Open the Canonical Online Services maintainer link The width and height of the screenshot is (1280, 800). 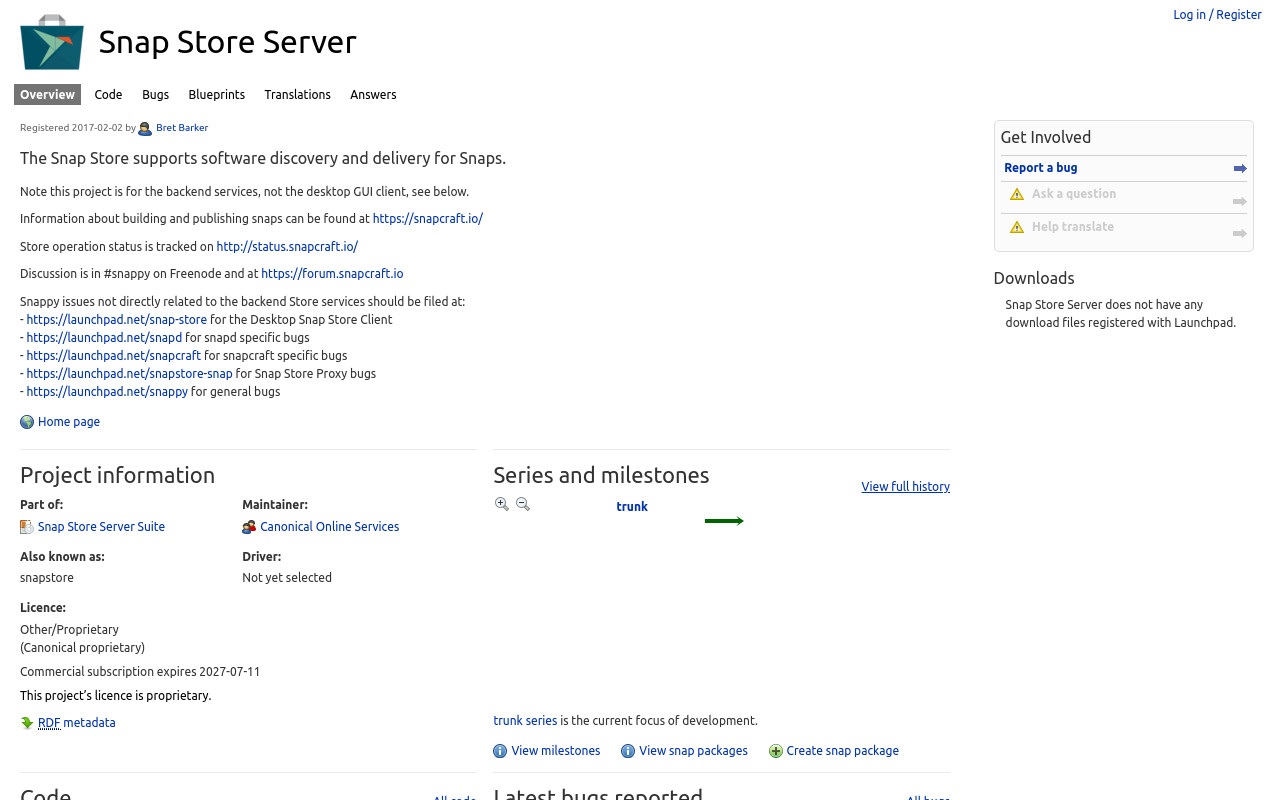329,527
